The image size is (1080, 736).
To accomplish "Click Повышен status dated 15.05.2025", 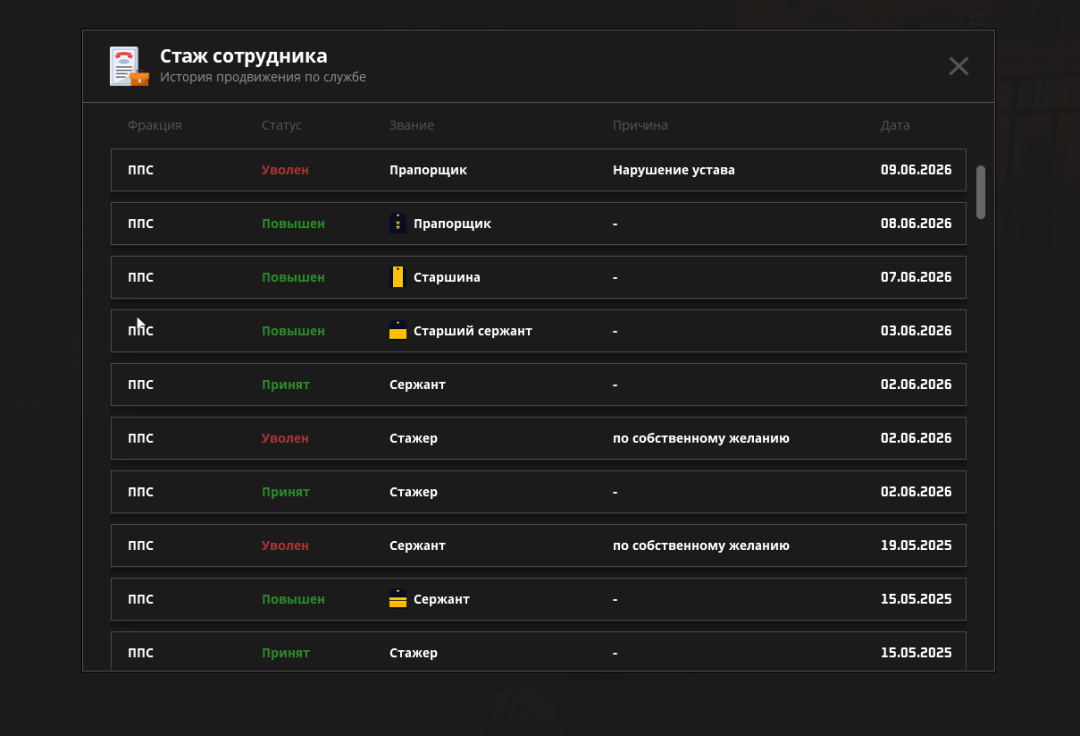I will (293, 600).
